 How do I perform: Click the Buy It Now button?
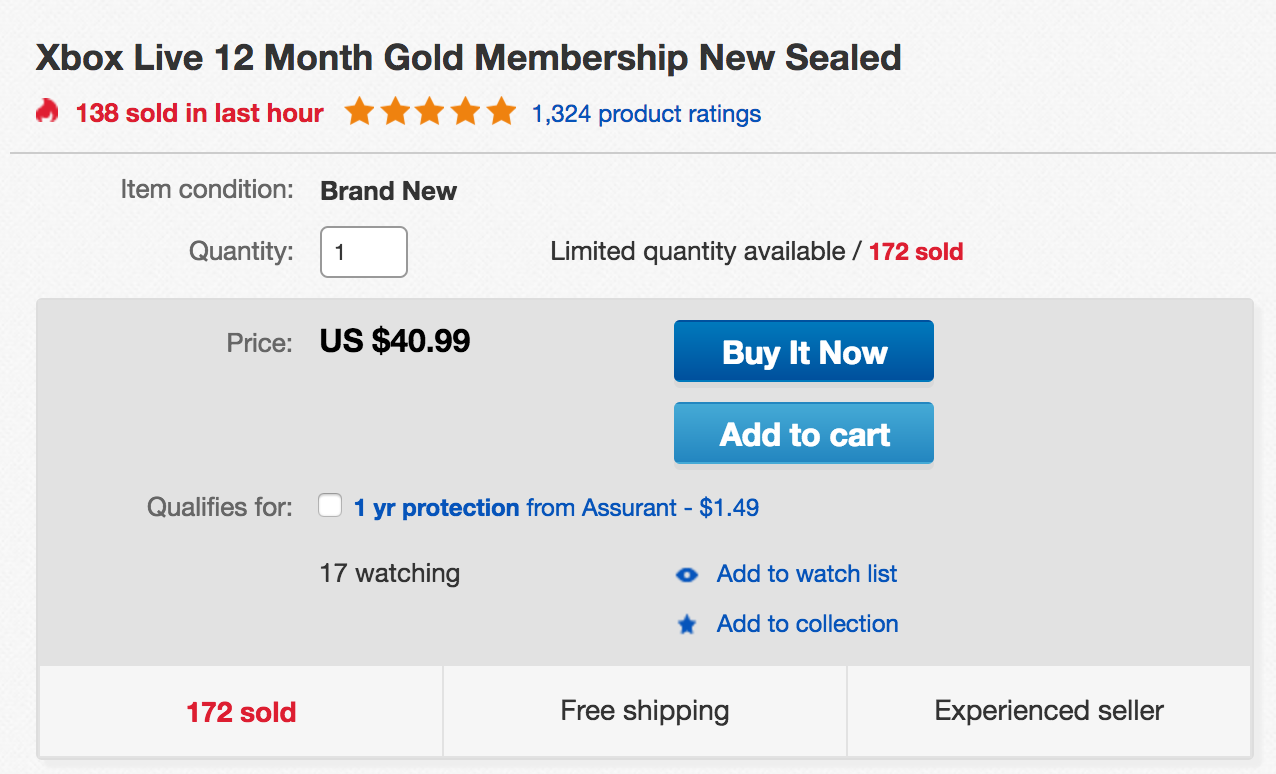click(x=804, y=351)
